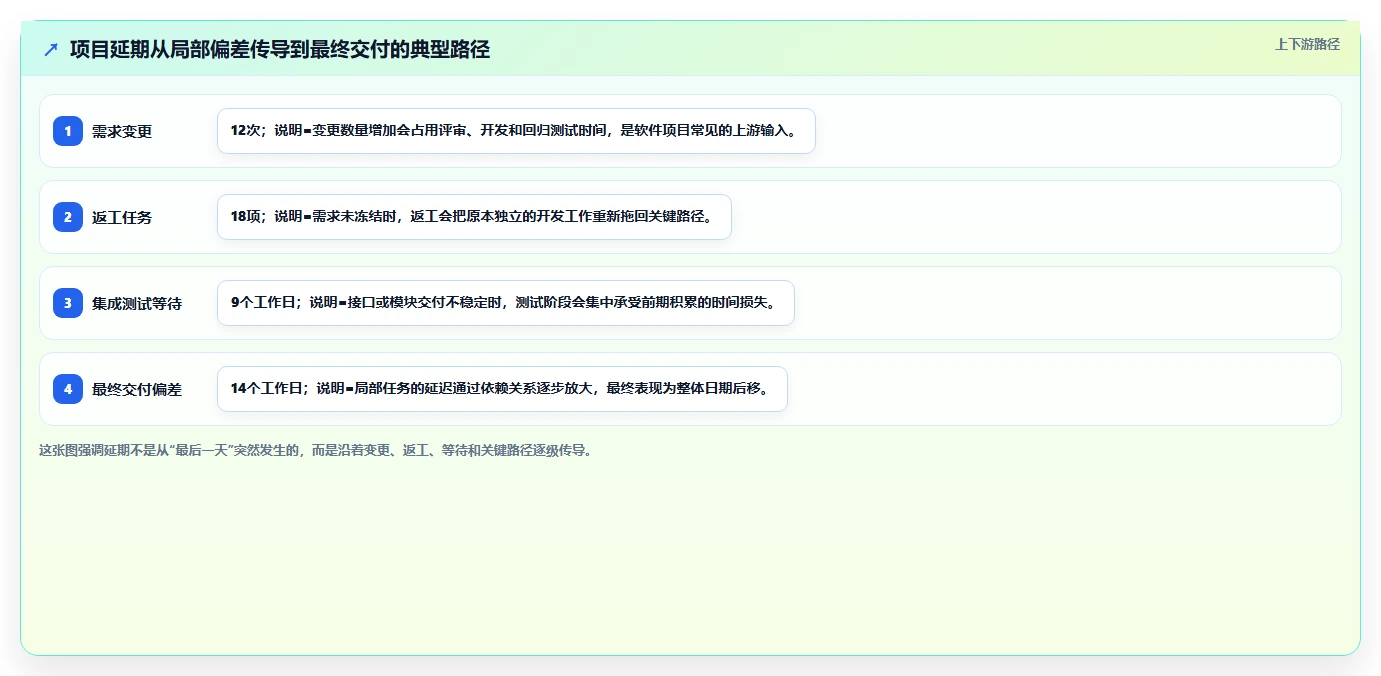
Task: Click the description box starting with 18项
Action: [x=474, y=217]
